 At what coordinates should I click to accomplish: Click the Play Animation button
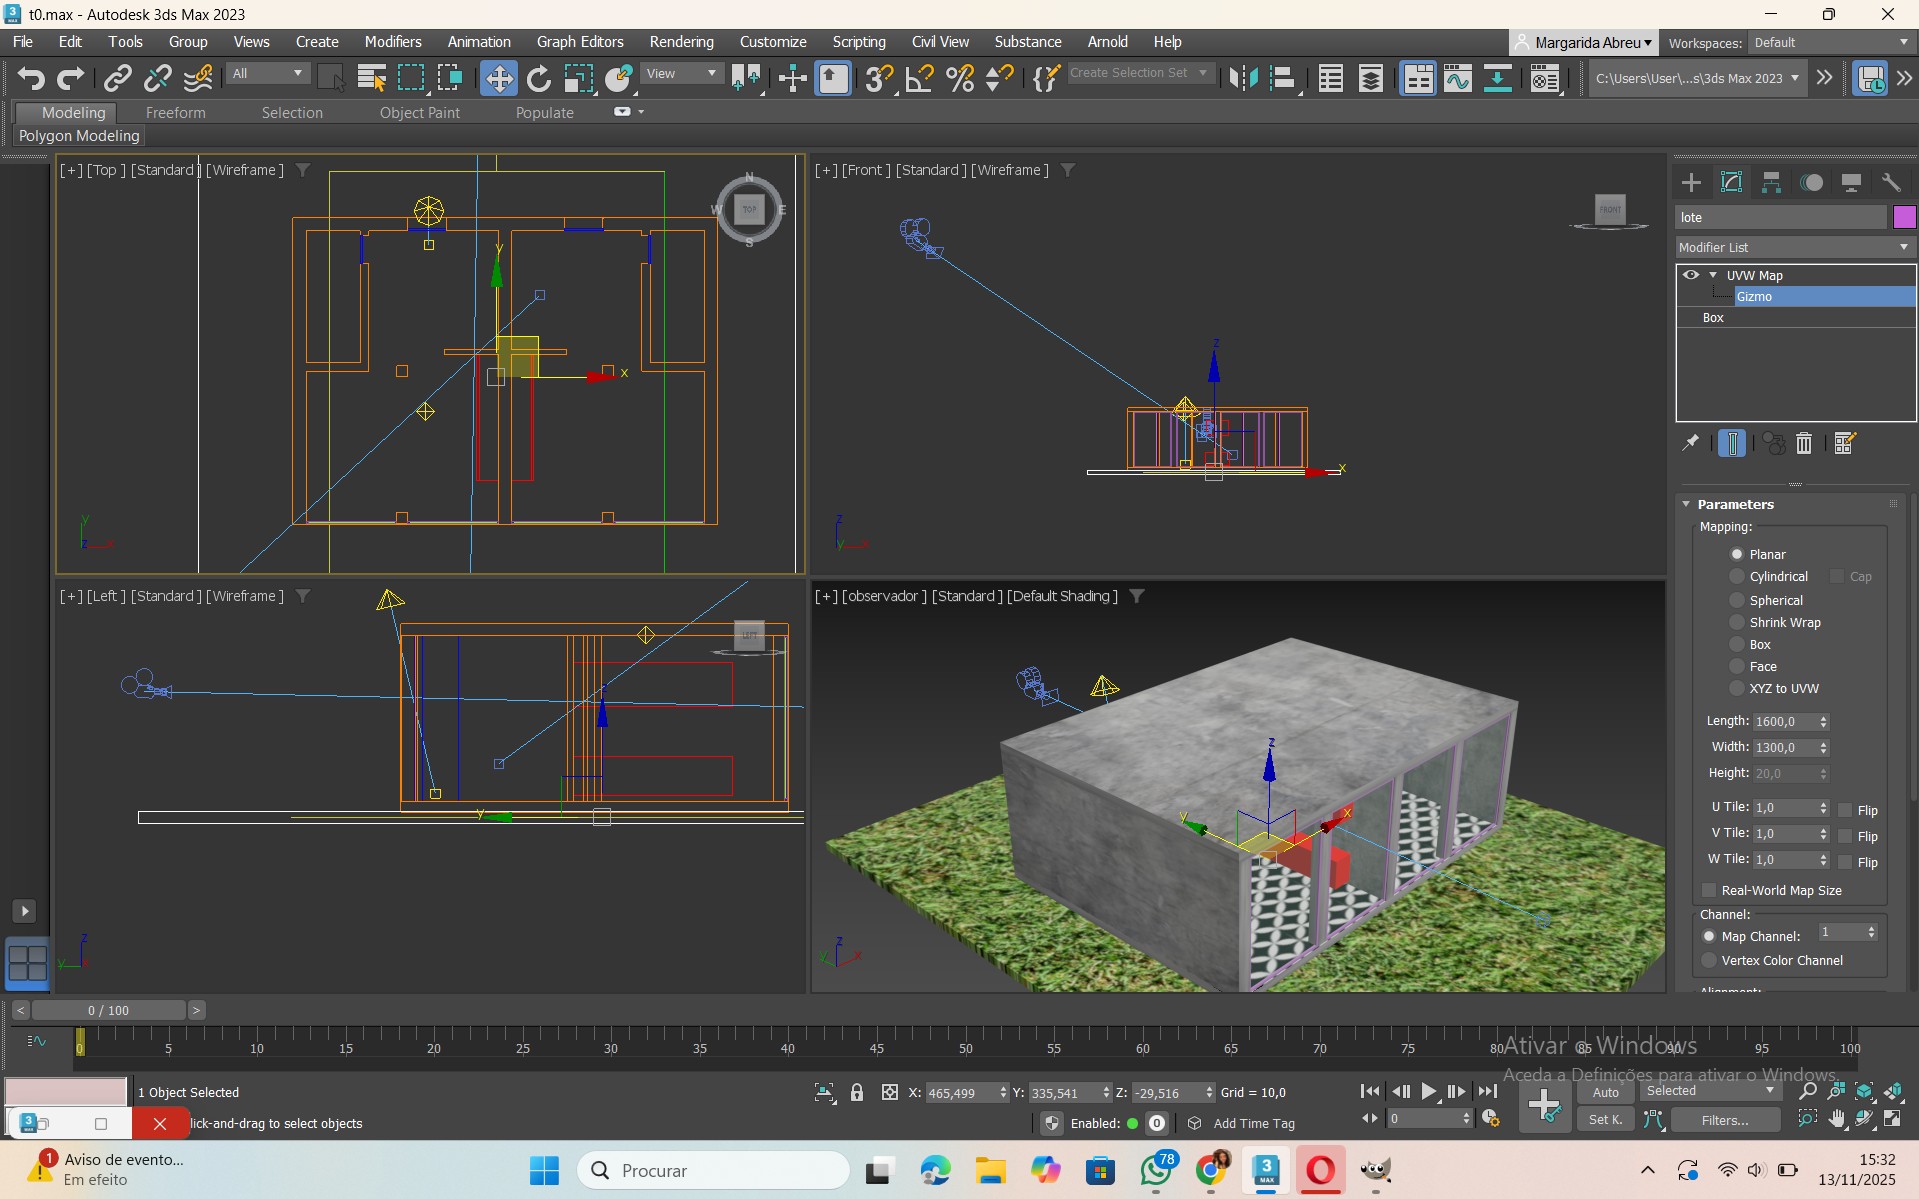(x=1428, y=1092)
